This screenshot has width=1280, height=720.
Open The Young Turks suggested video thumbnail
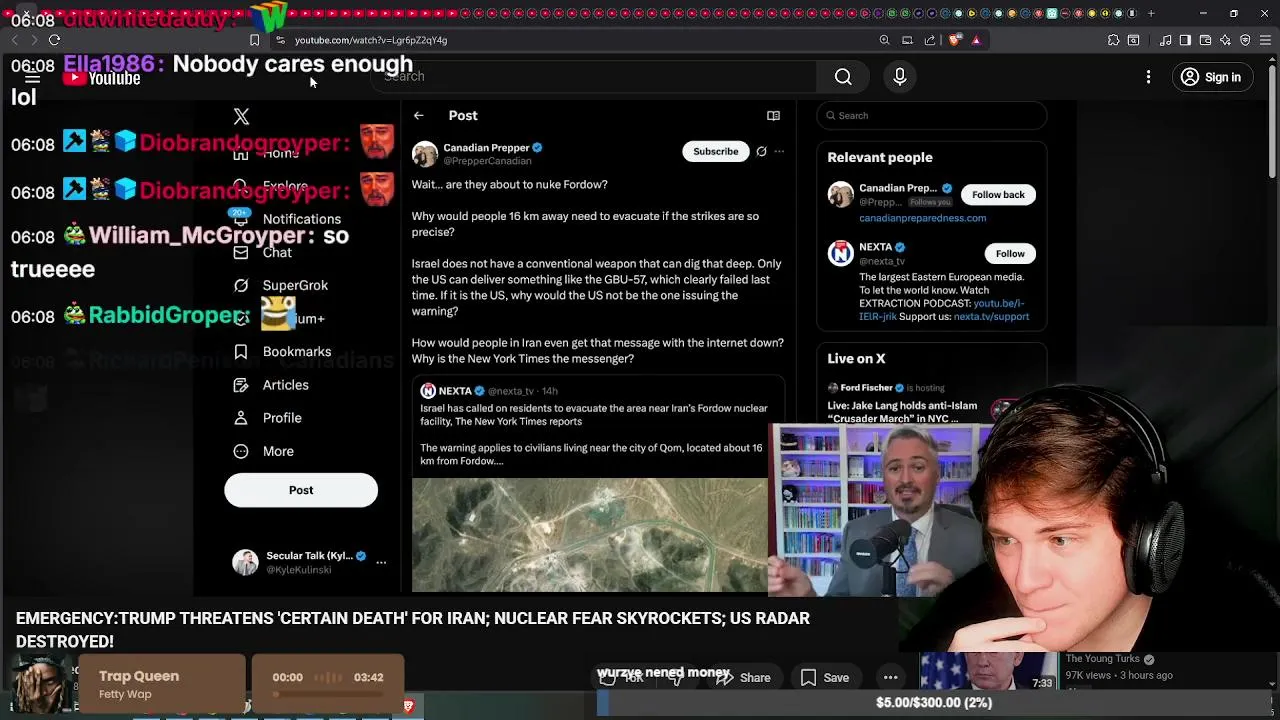click(x=988, y=672)
